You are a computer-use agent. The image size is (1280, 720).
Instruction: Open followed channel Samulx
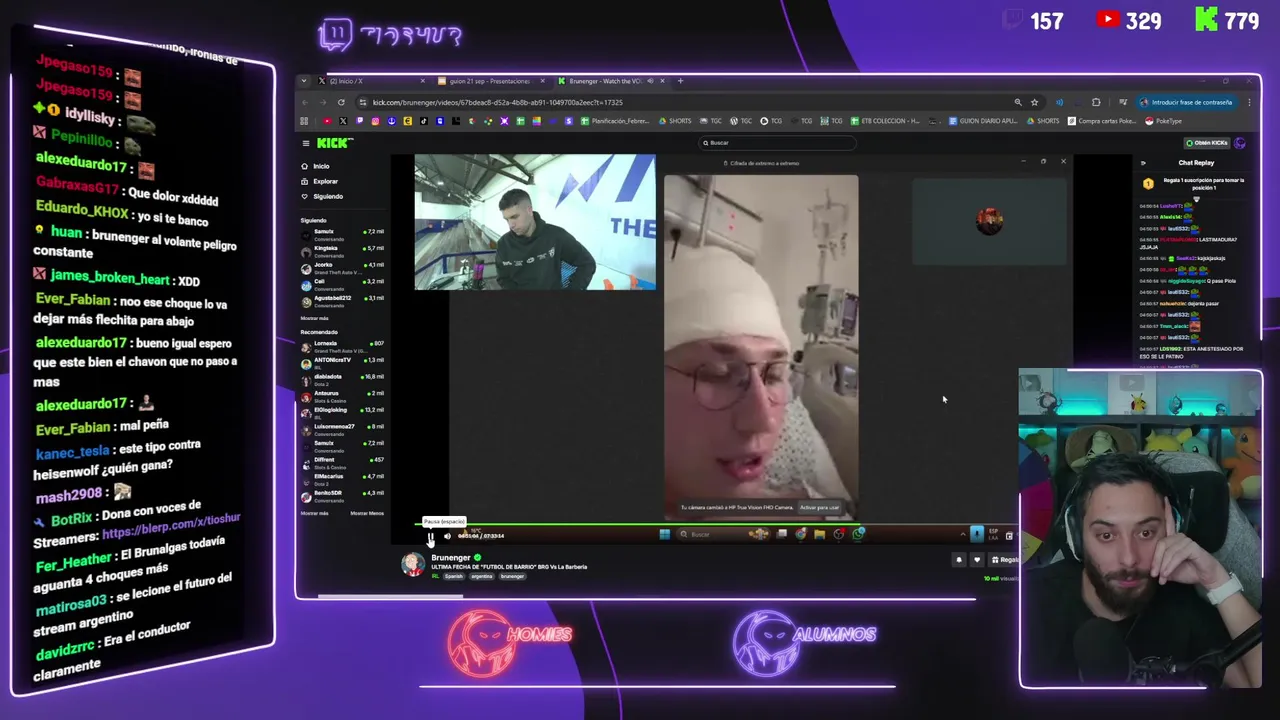click(x=343, y=235)
